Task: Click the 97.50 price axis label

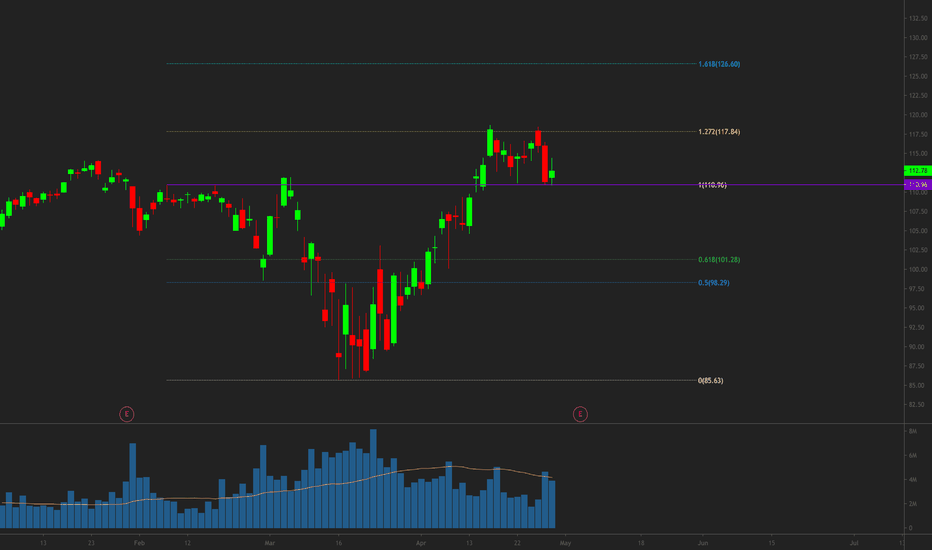Action: click(917, 289)
